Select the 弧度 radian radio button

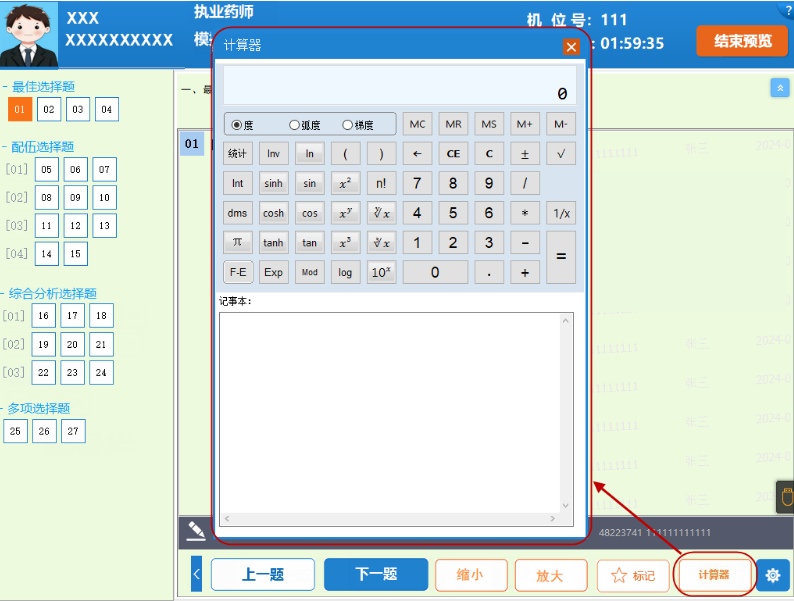click(x=294, y=125)
